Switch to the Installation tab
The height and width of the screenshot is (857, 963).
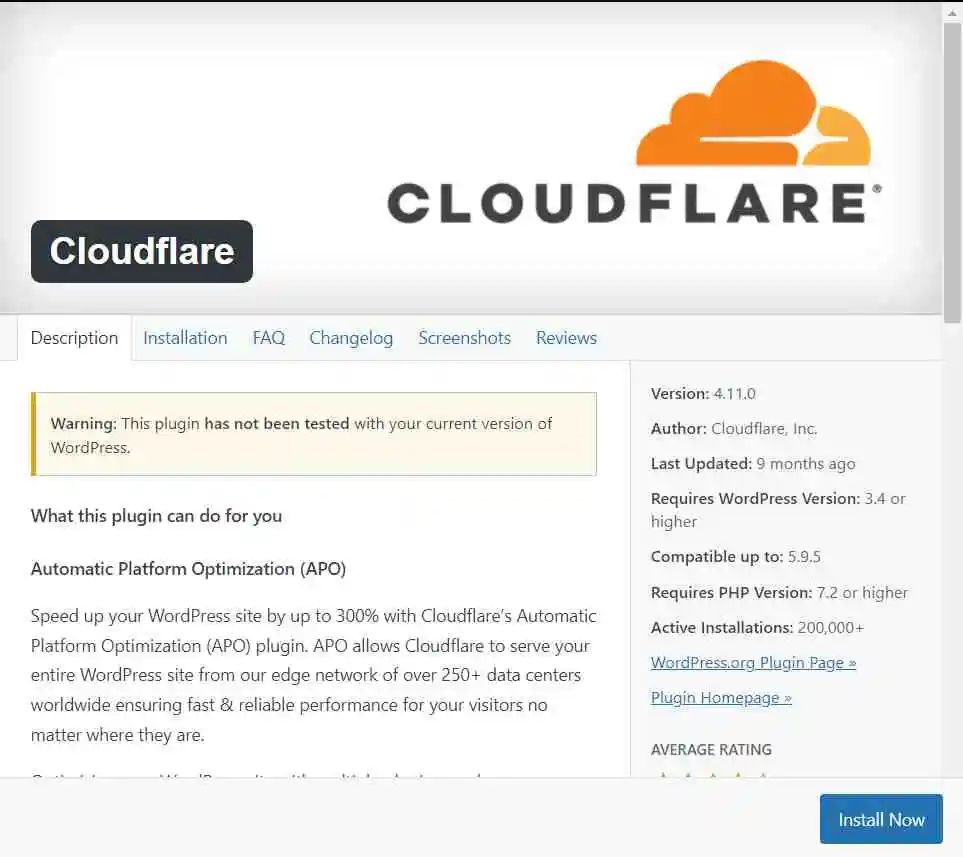[185, 338]
